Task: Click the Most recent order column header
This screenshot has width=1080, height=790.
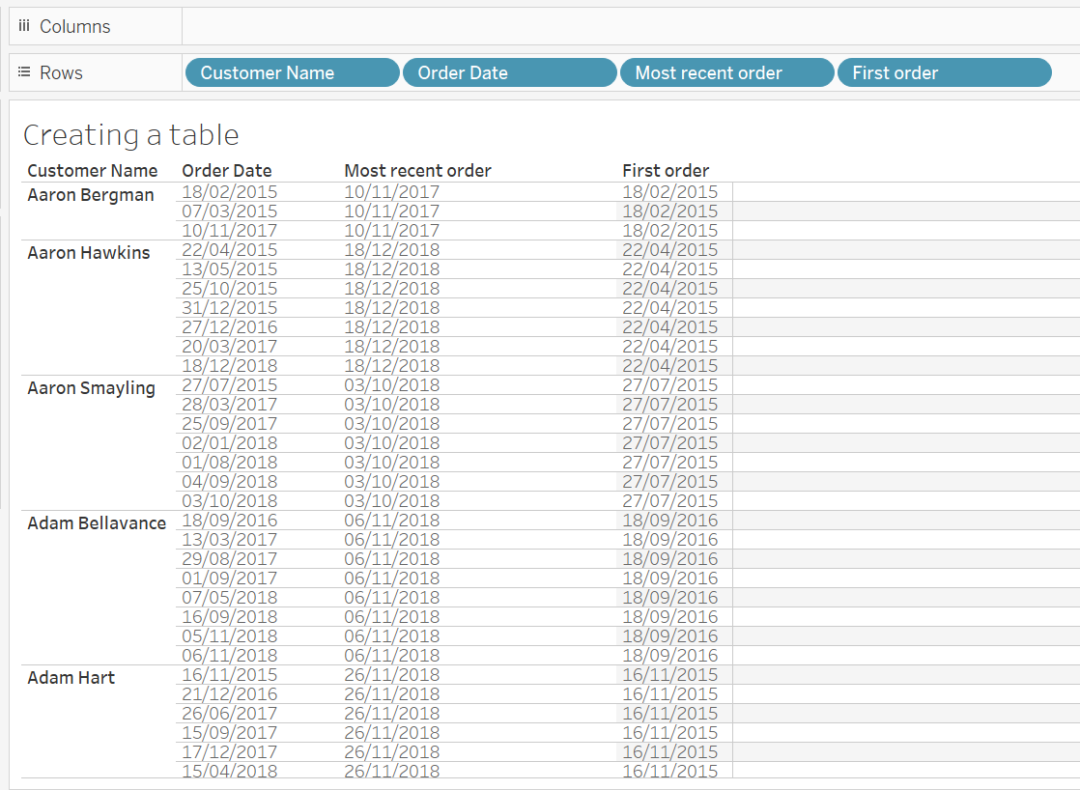Action: pyautogui.click(x=418, y=170)
